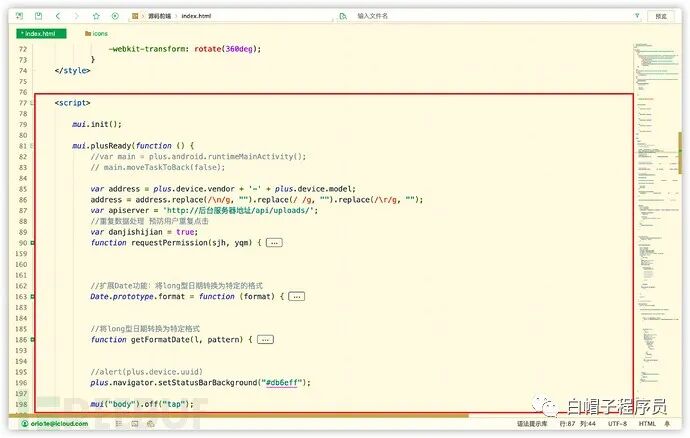Toggle fold marker on line 163
The width and height of the screenshot is (690, 438).
(33, 297)
